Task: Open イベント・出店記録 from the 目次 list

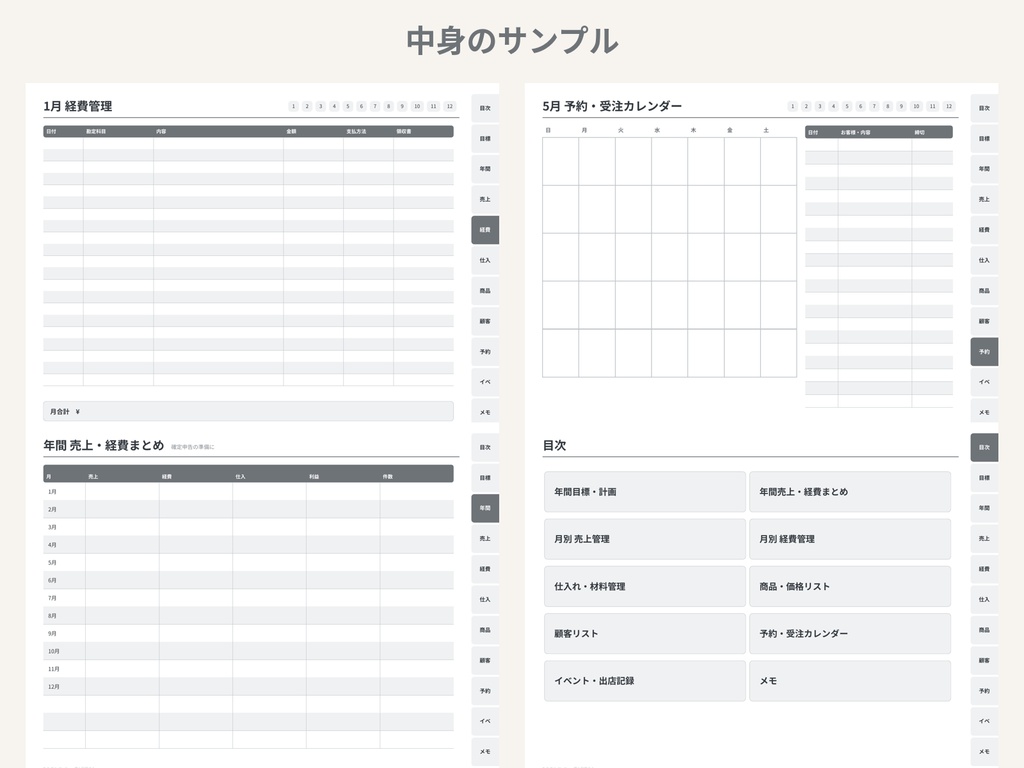Action: click(x=645, y=680)
